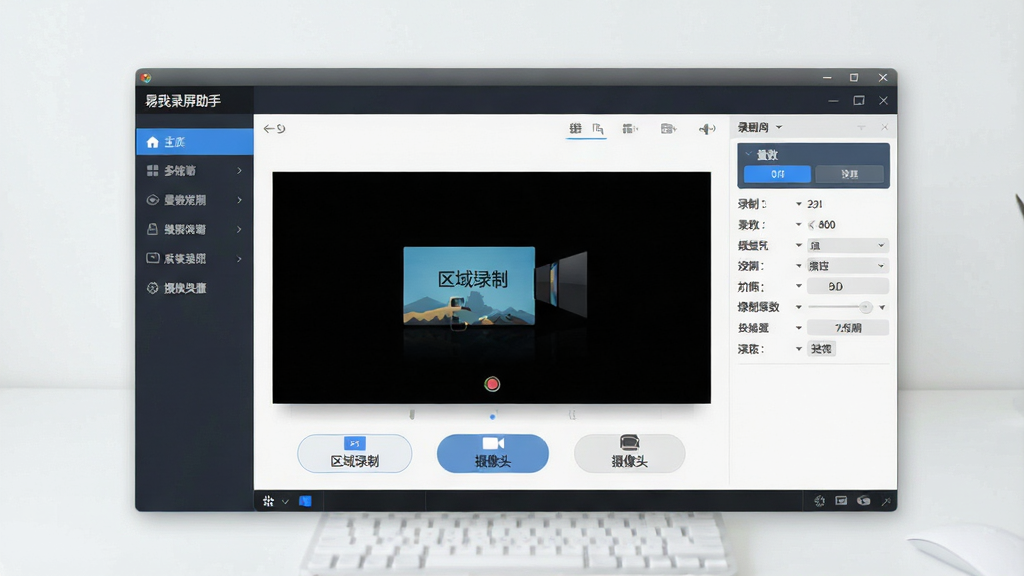This screenshot has height=576, width=1024.
Task: Open the dropdown triangle beside the 291 value
Action: (x=799, y=204)
